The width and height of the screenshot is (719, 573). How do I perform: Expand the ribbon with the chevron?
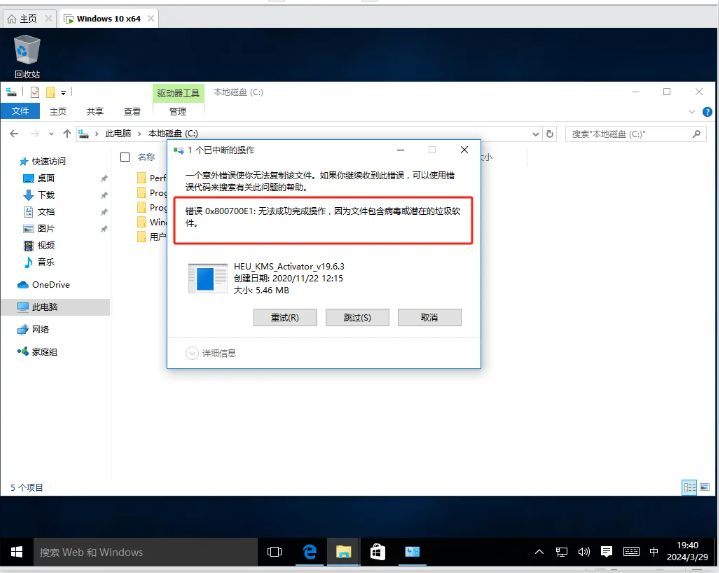(690, 111)
